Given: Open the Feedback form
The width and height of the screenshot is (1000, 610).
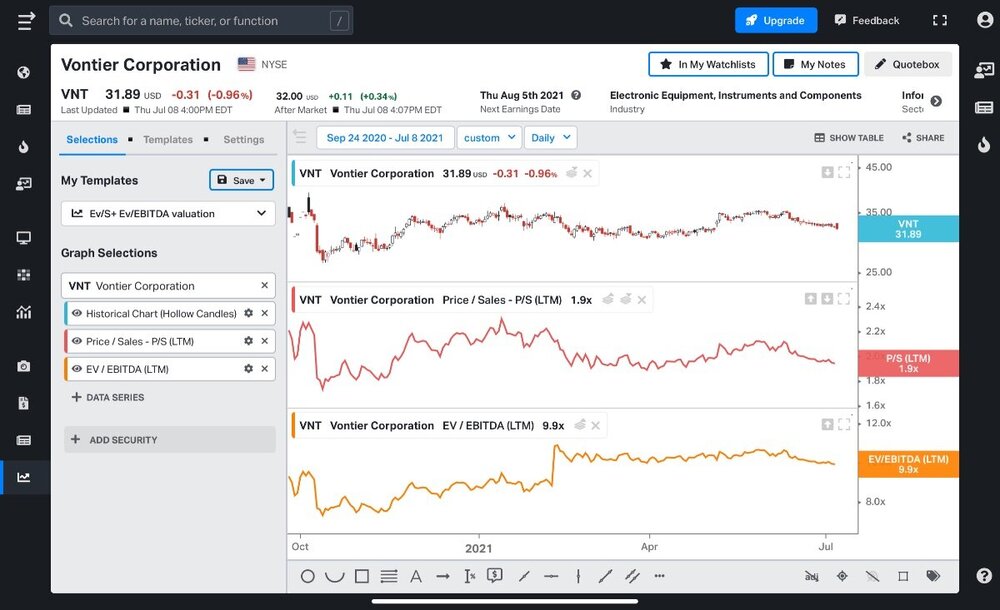Looking at the screenshot, I should point(867,20).
